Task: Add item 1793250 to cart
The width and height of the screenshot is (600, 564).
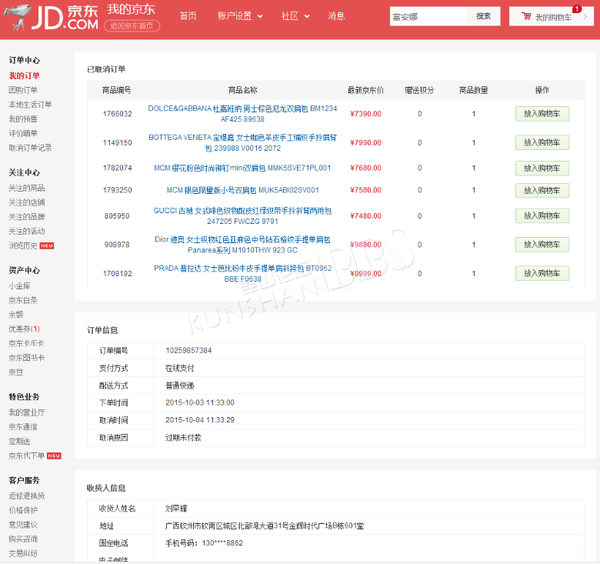Action: (x=542, y=190)
